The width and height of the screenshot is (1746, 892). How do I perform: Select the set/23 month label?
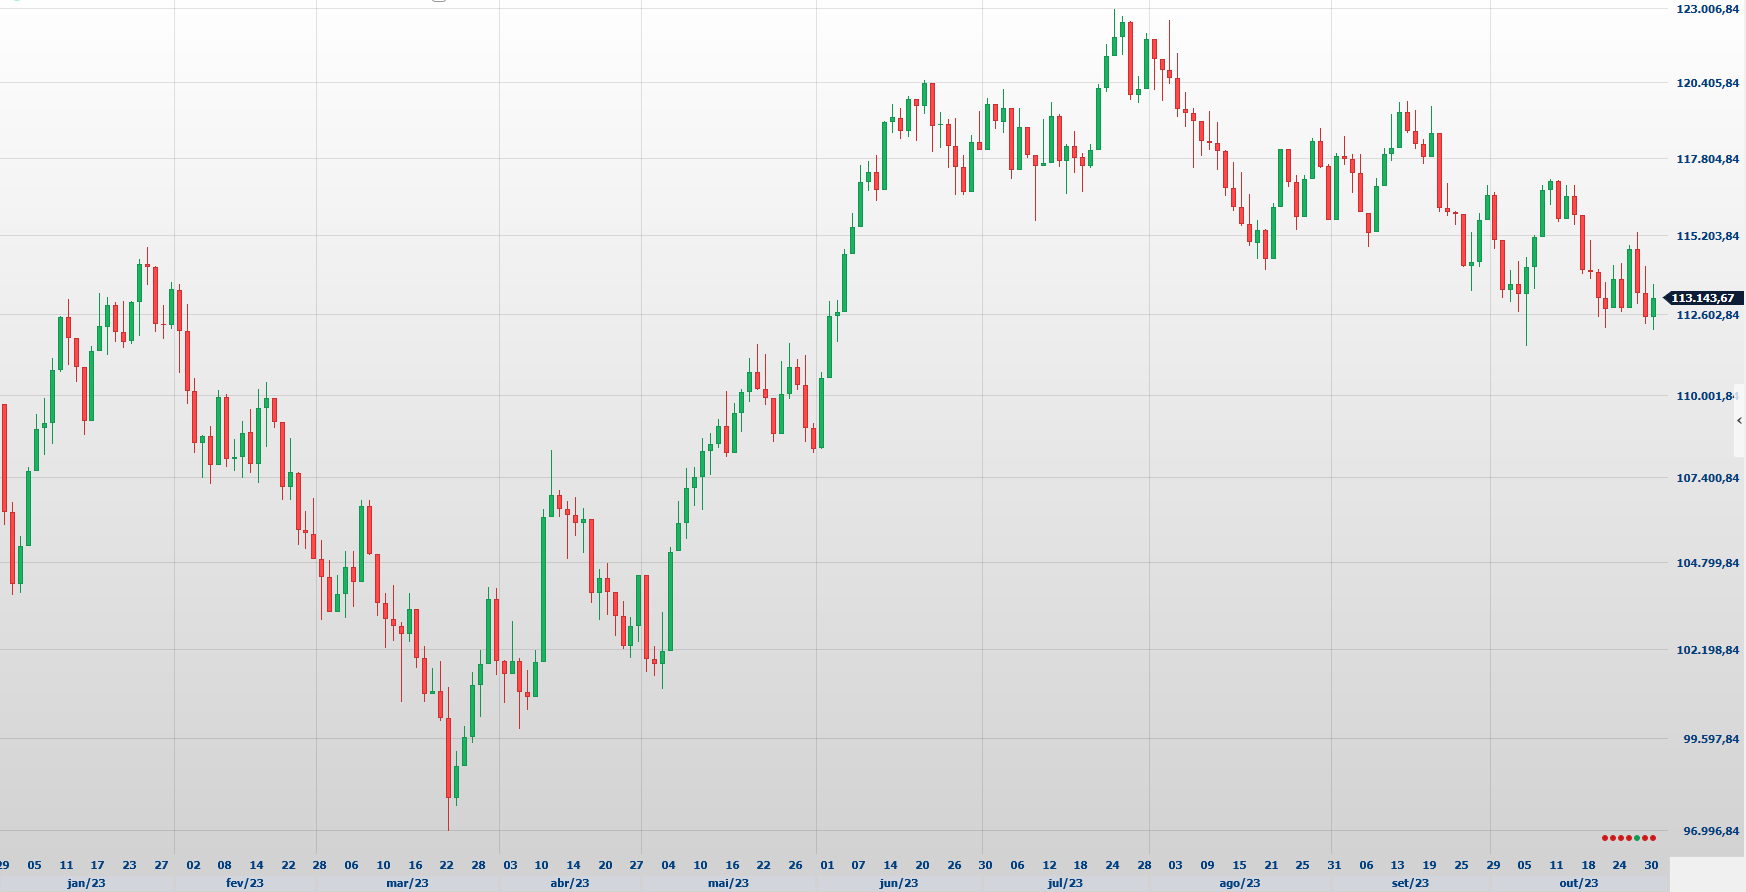pyautogui.click(x=1410, y=883)
